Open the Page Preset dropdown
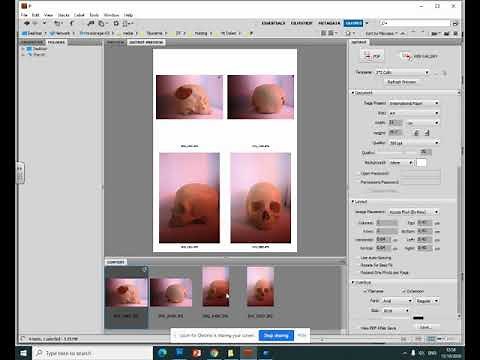Viewport: 480px width, 360px height. (x=414, y=103)
